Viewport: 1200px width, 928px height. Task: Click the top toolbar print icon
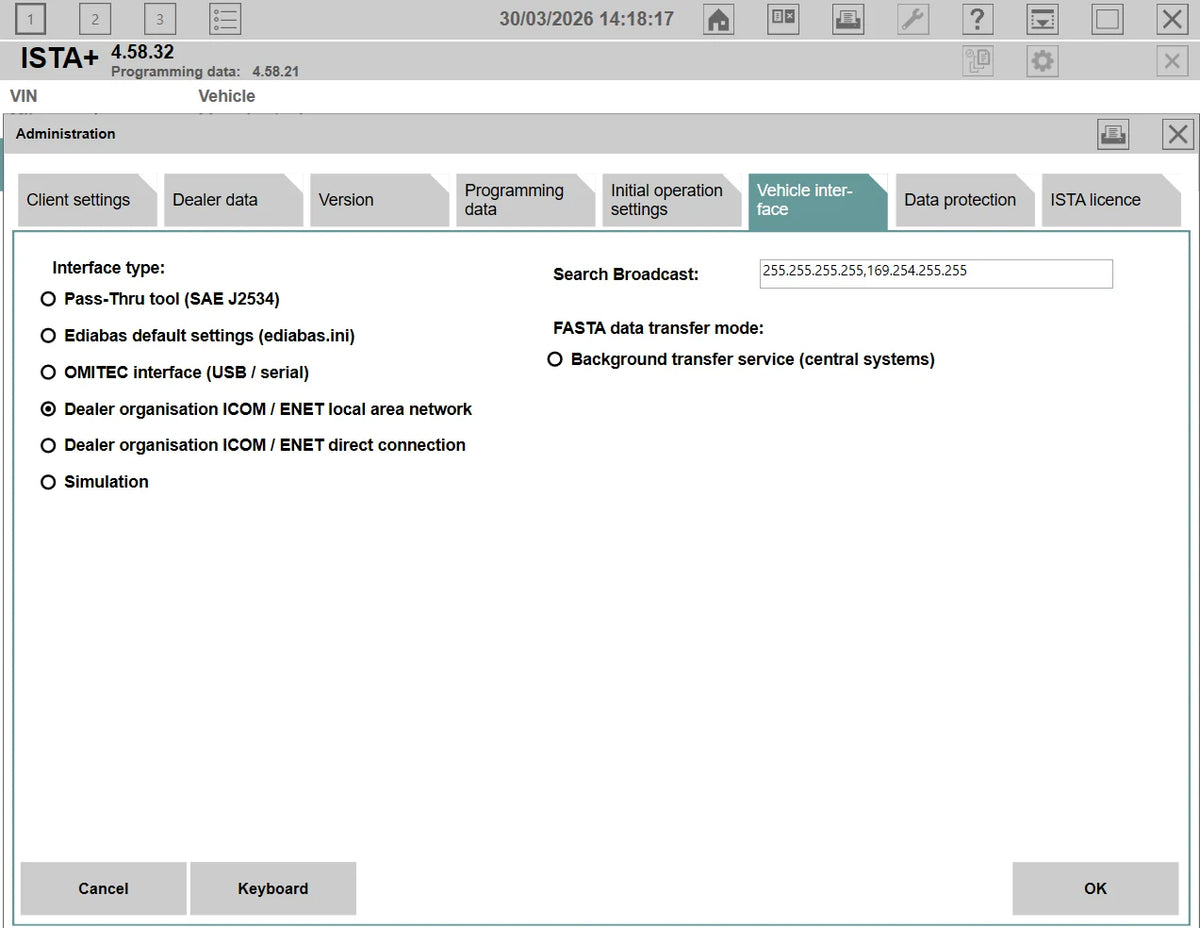click(x=848, y=19)
